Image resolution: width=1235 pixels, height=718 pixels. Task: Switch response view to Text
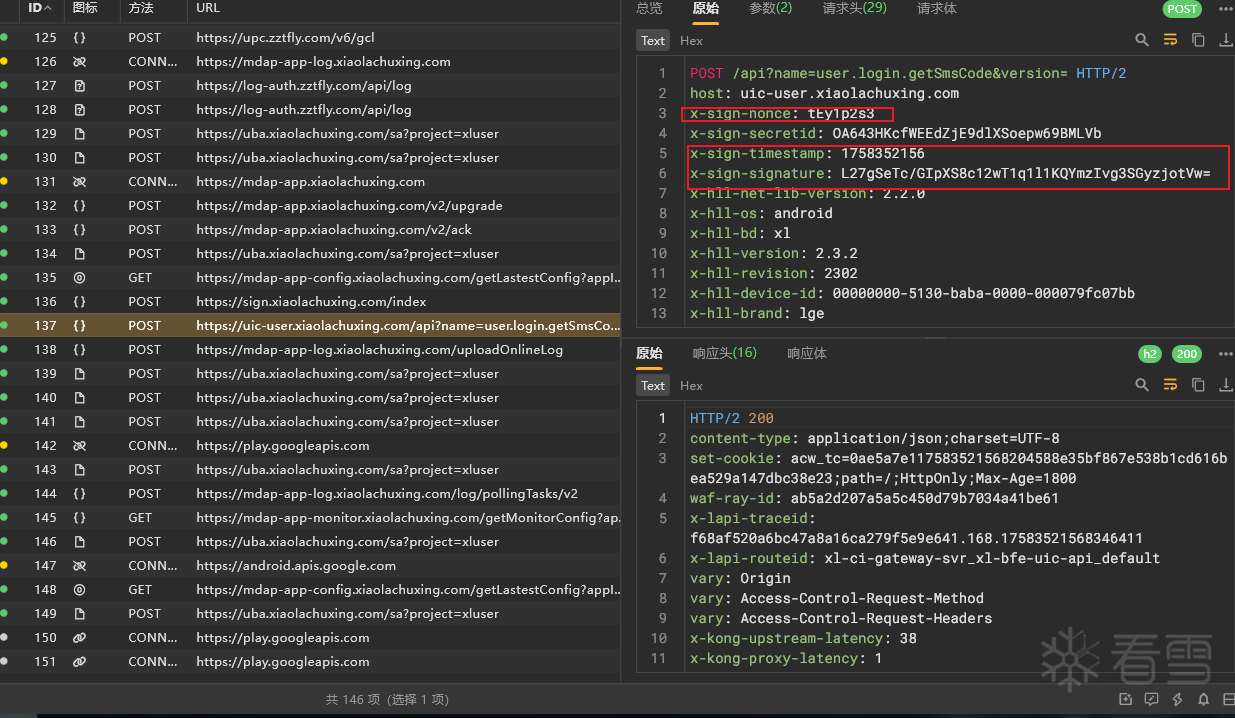(653, 386)
